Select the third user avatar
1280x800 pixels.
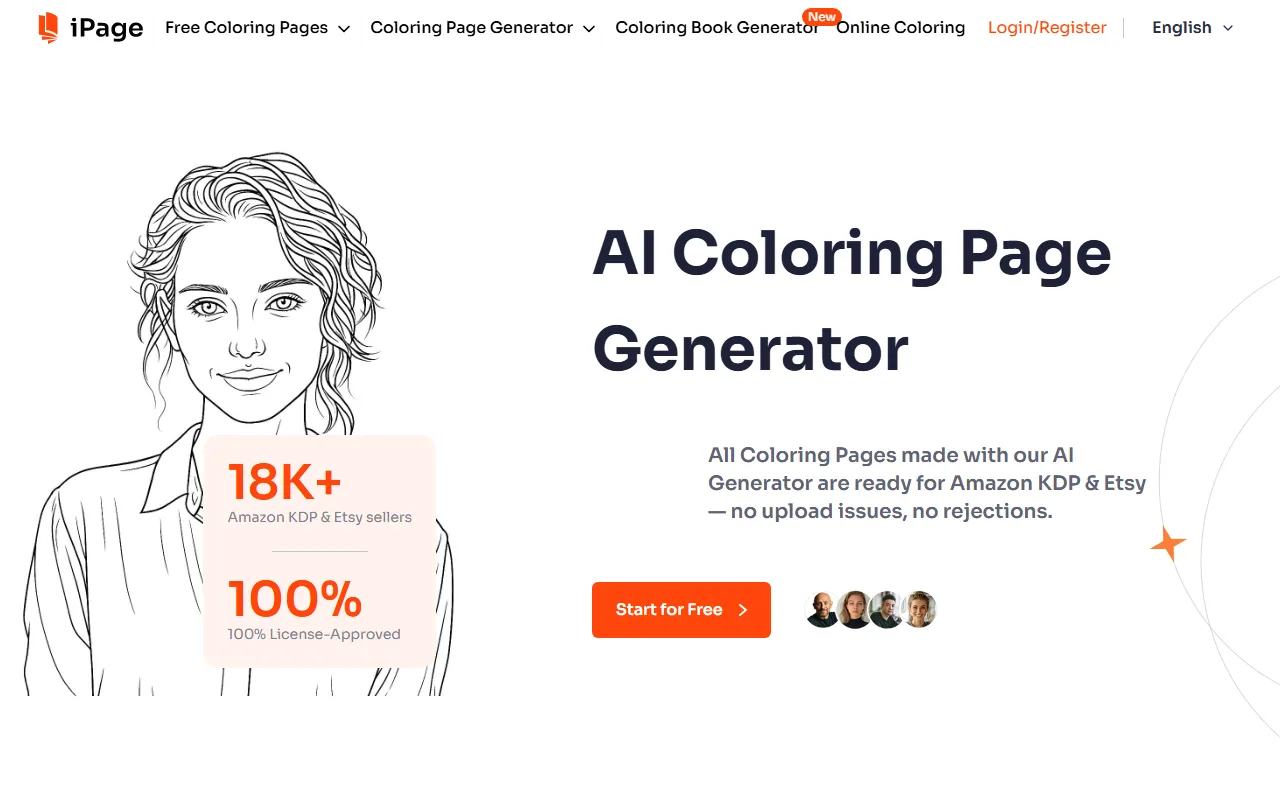886,609
